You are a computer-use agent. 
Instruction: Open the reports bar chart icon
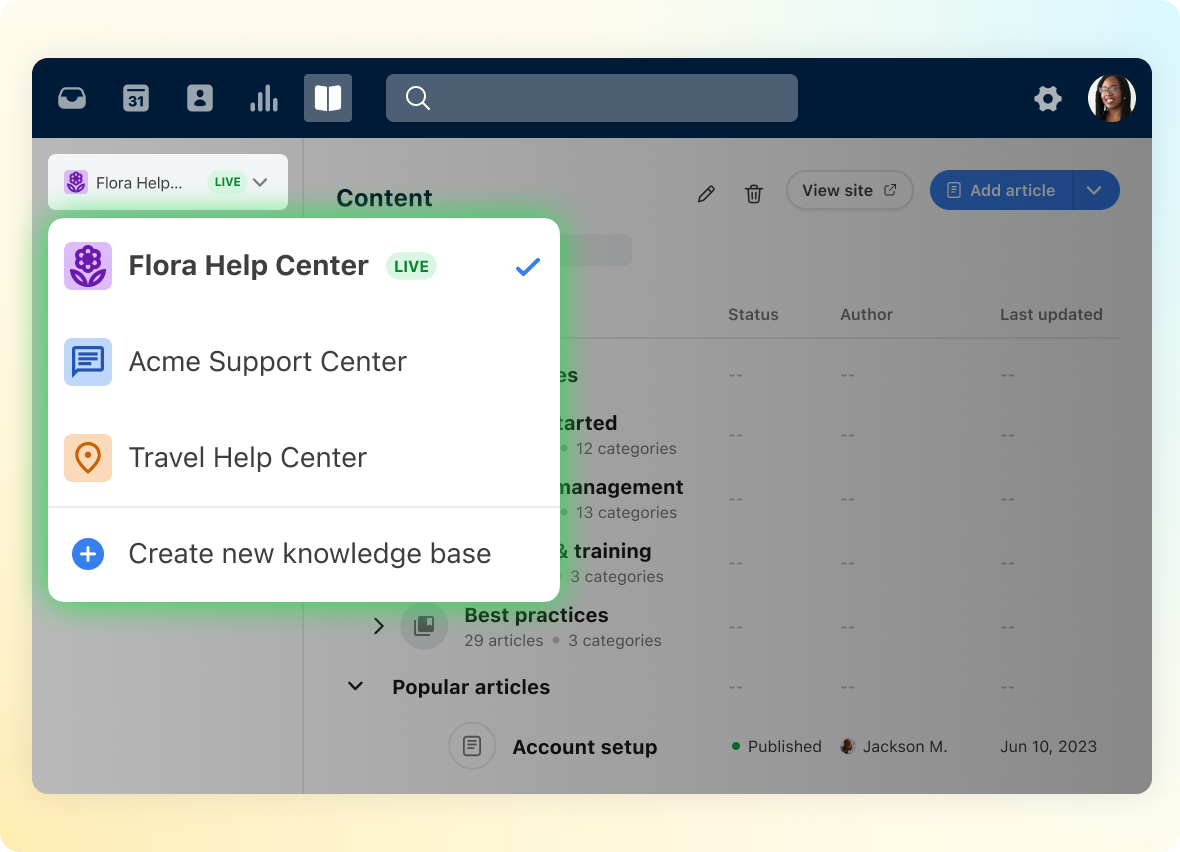click(264, 98)
